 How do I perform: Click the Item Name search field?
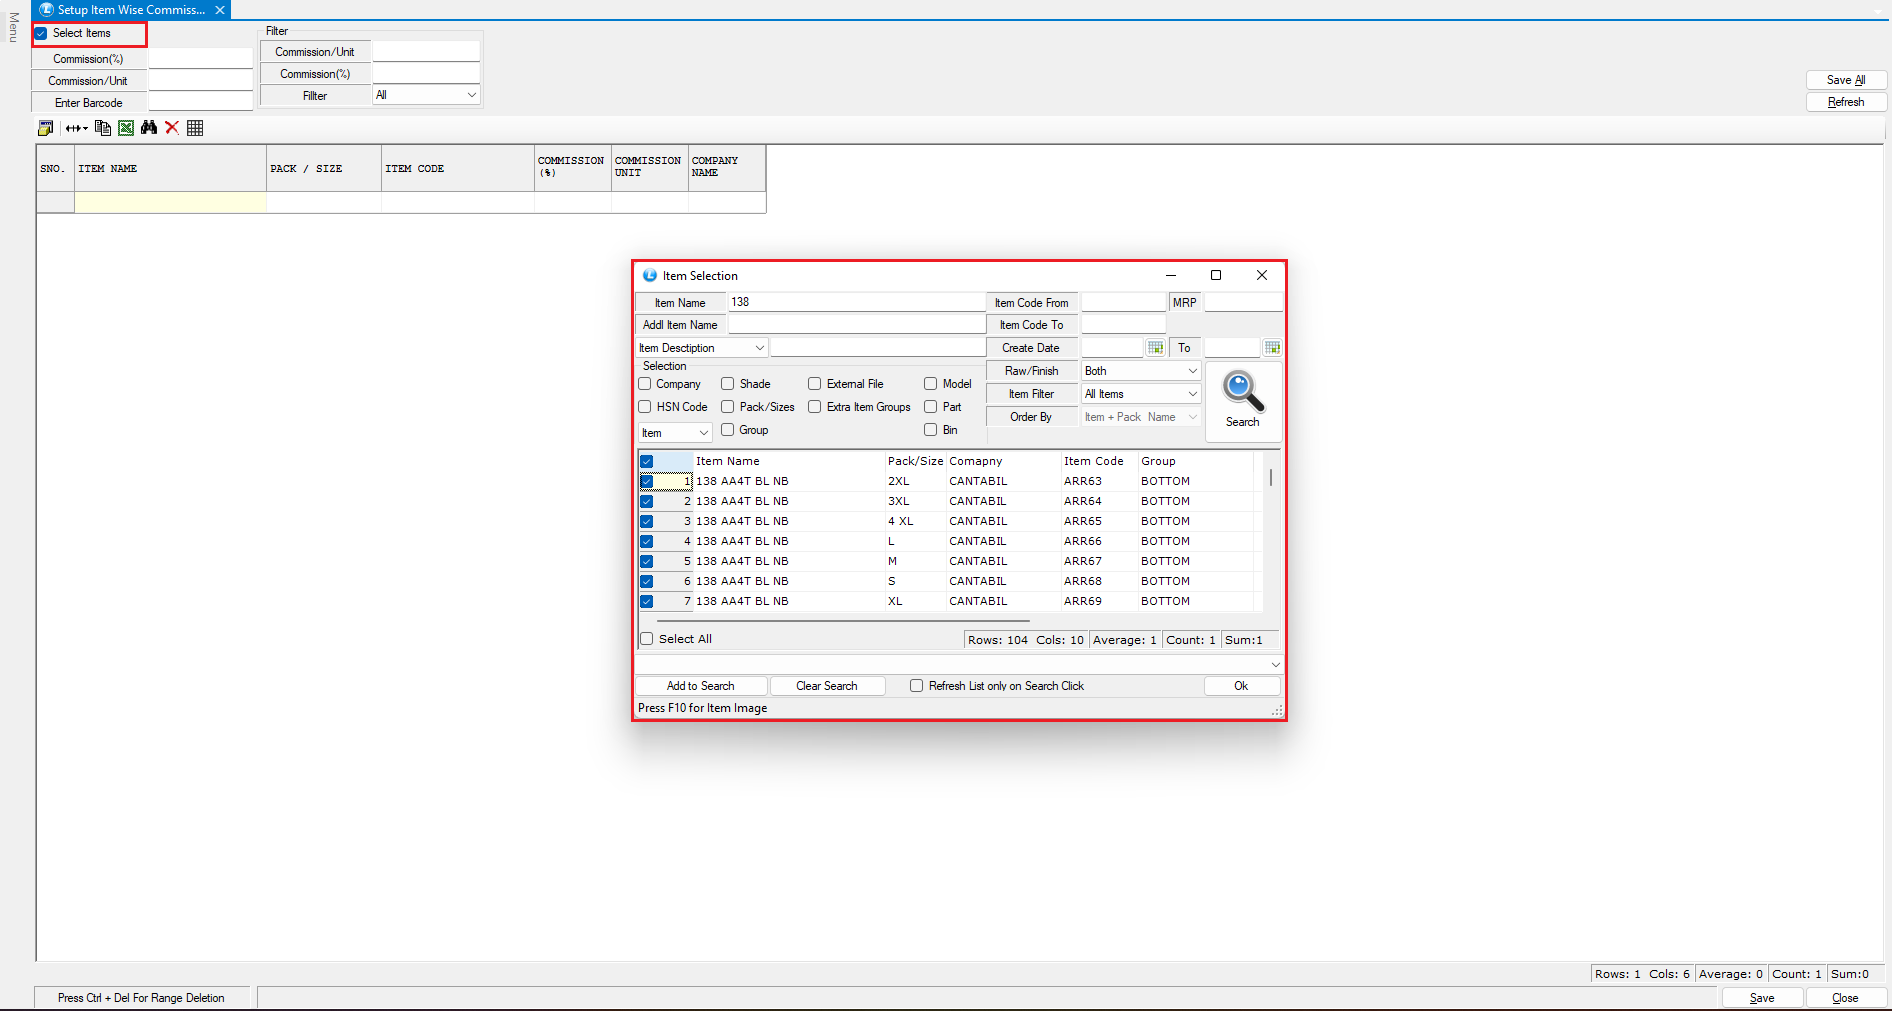pyautogui.click(x=856, y=302)
